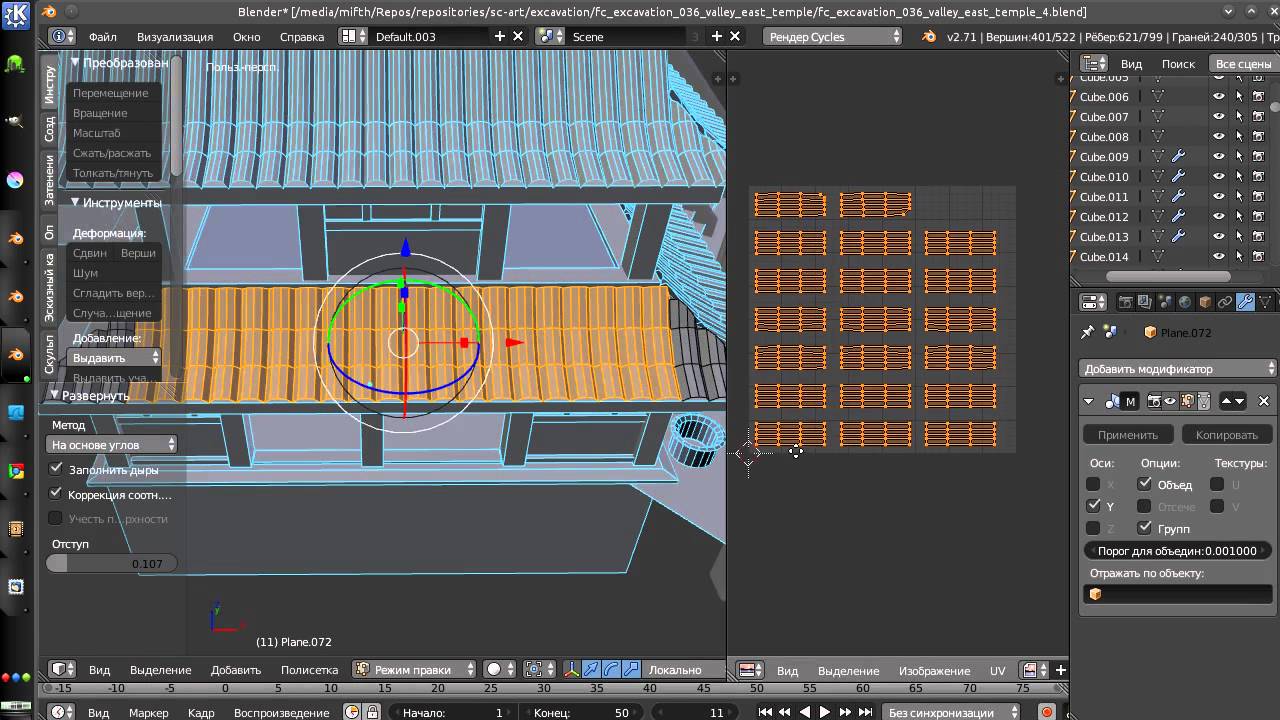The height and width of the screenshot is (720, 1280).
Task: Adjust the 'Отступ' 0.107 slider
Action: point(111,564)
